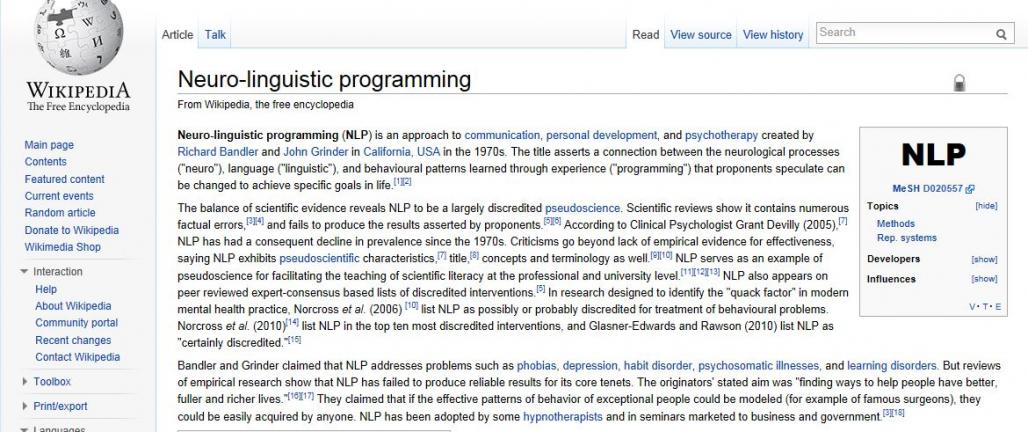Open Donate to Wikipedia link
The width and height of the screenshot is (1028, 432).
pyautogui.click(x=71, y=230)
